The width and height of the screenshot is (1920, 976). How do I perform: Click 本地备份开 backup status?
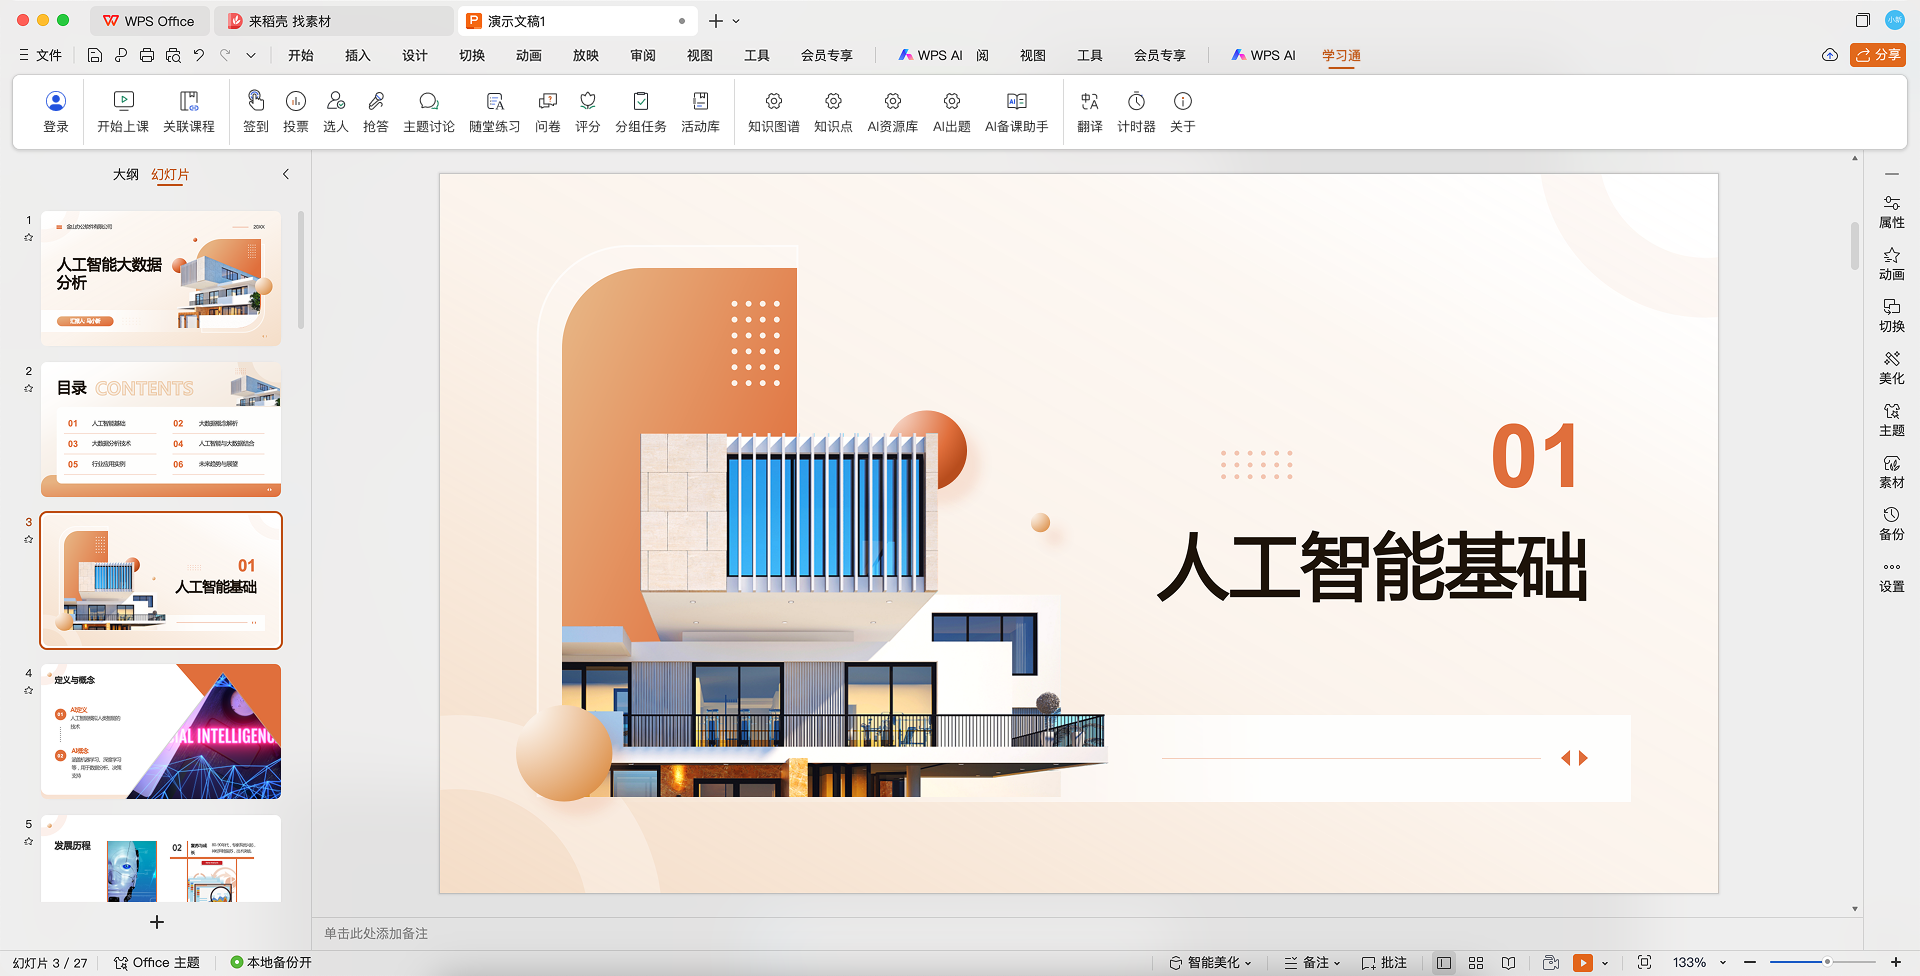(x=271, y=962)
